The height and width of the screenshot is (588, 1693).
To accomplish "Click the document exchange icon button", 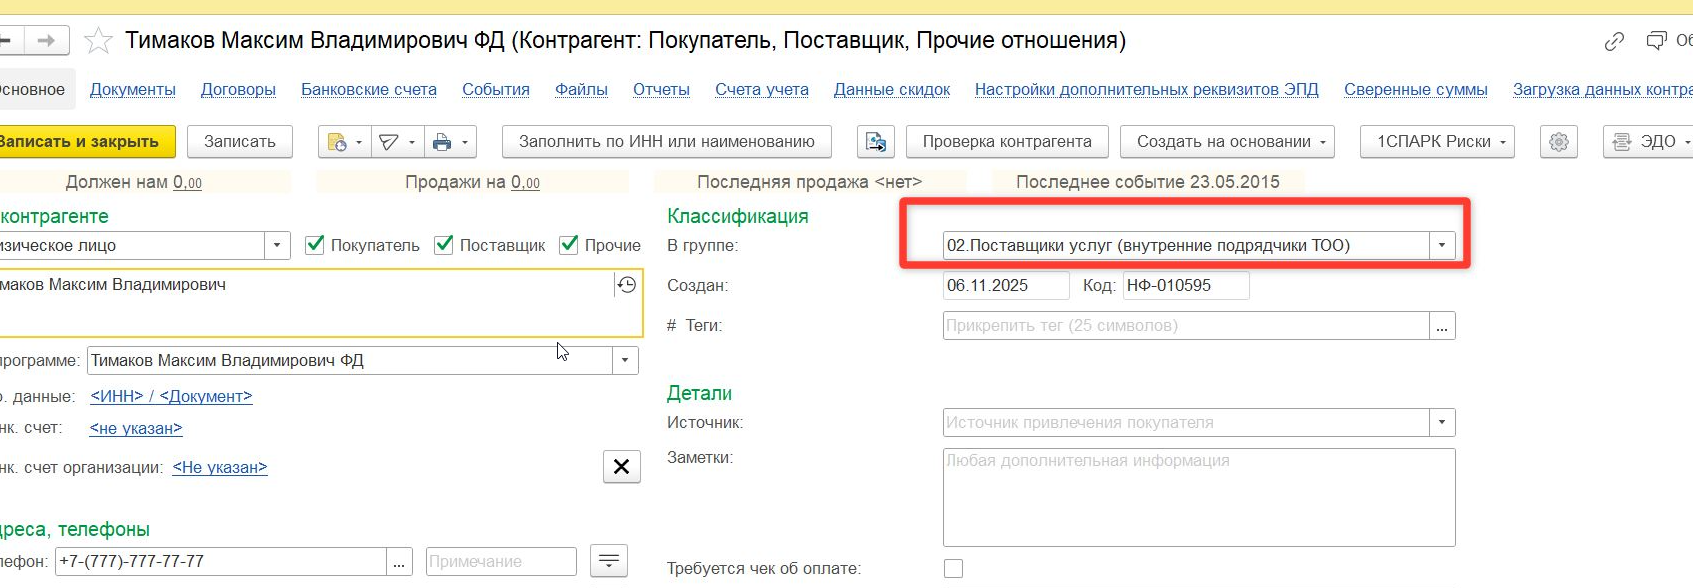I will 875,142.
